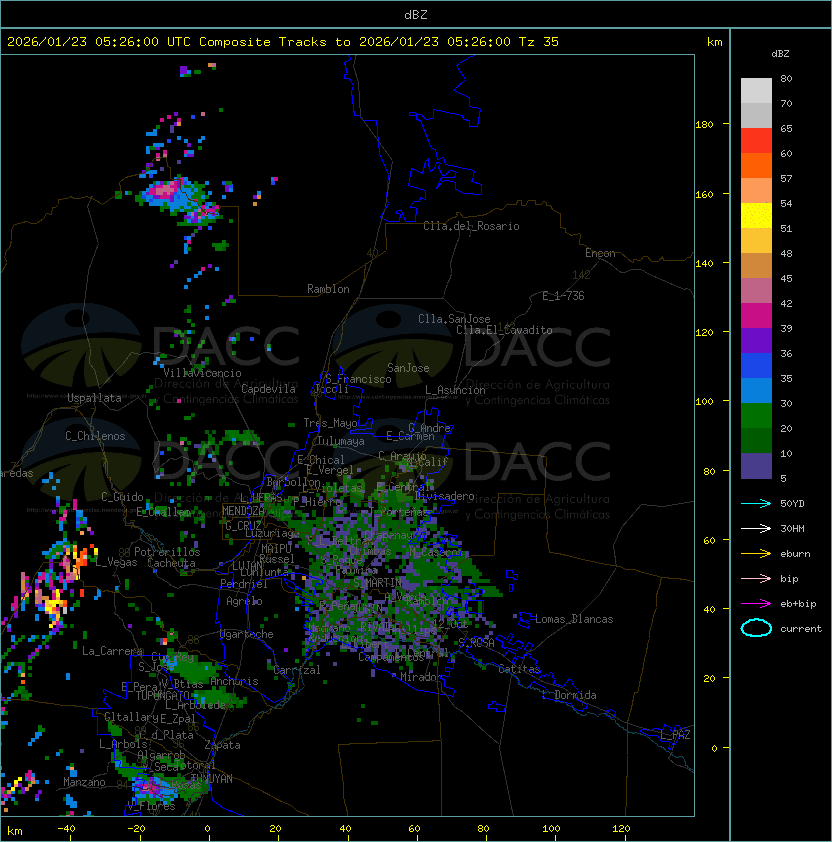This screenshot has height=842, width=832.
Task: Click the 'eburn' legend label
Action: (795, 554)
